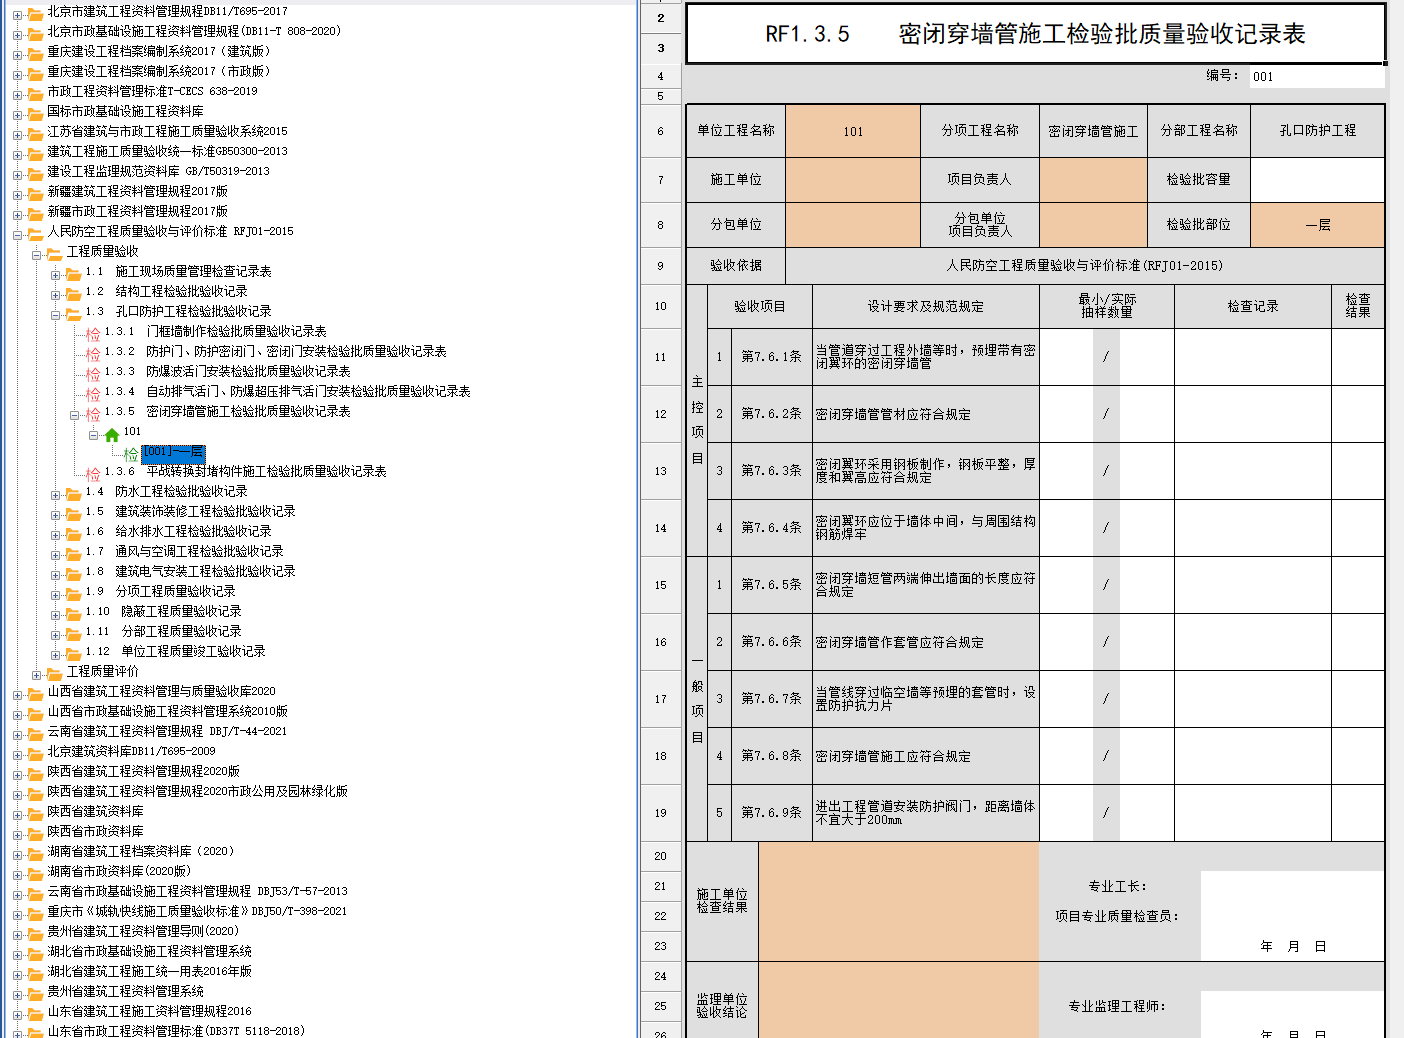Collapse the 1.3.5 密闭穿墙管 node
Image resolution: width=1404 pixels, height=1038 pixels.
pos(74,414)
